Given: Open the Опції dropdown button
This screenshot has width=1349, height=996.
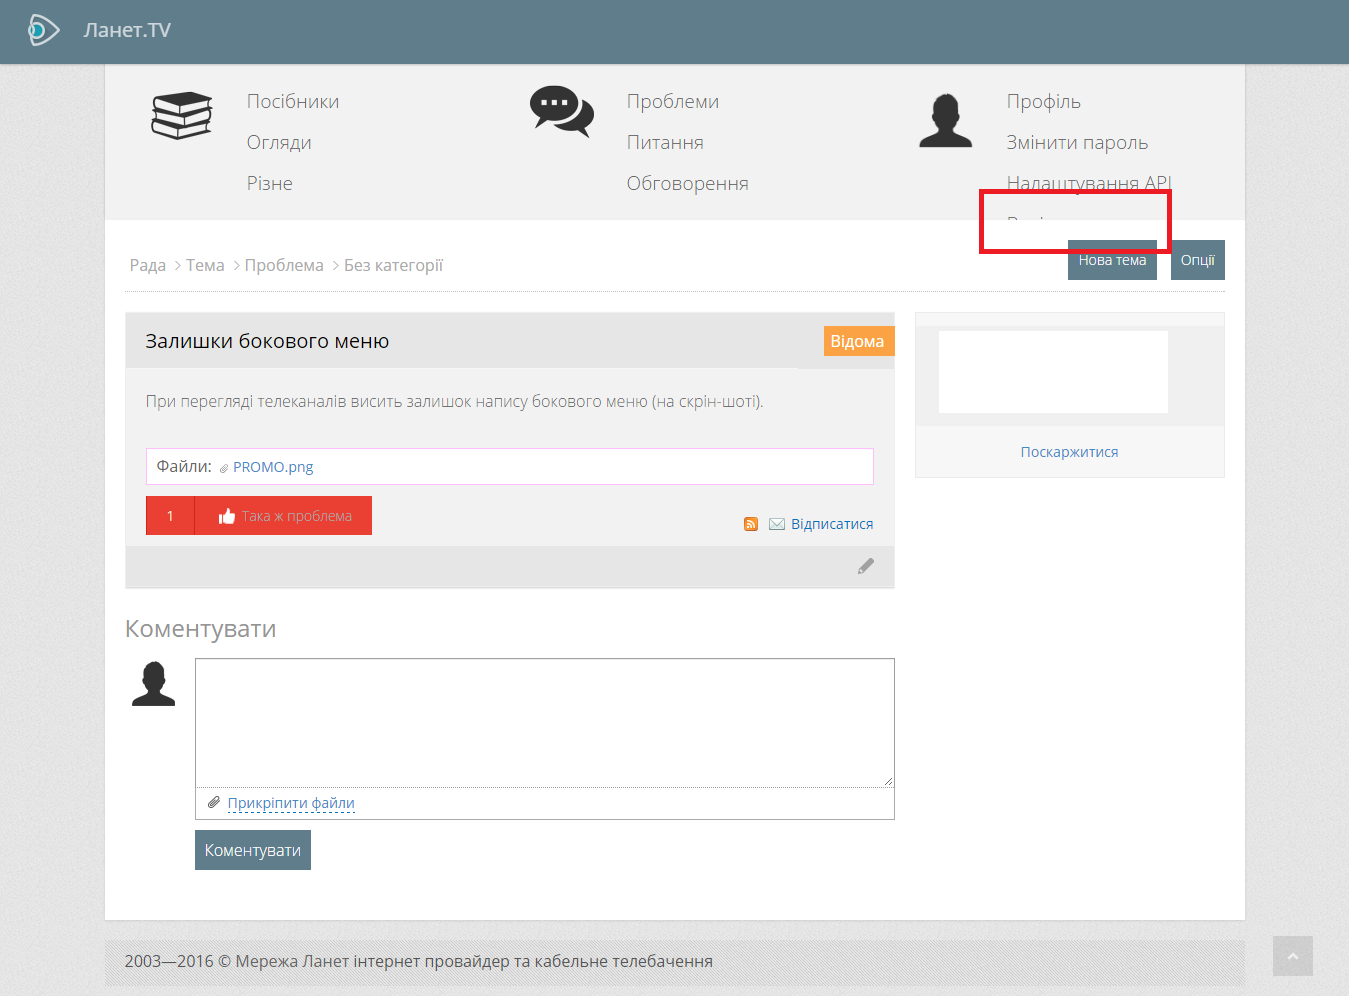Looking at the screenshot, I should coord(1197,260).
